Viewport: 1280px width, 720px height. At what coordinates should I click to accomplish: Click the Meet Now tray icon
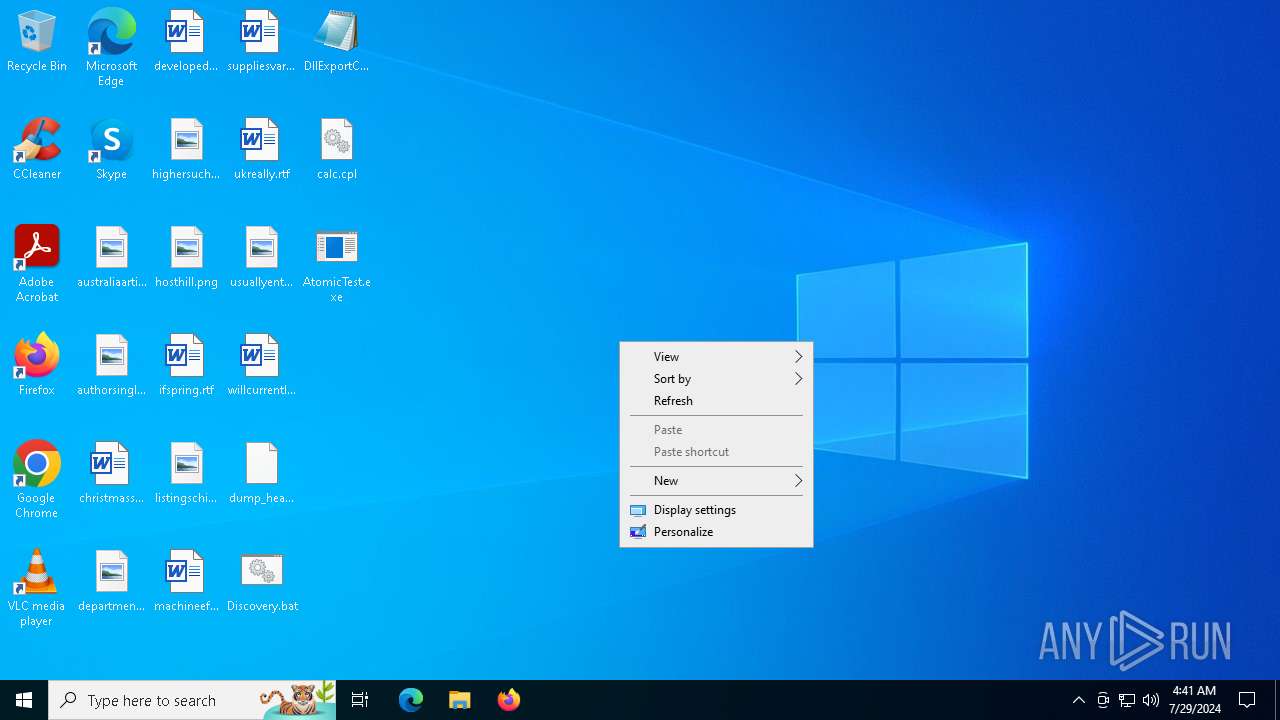pyautogui.click(x=1103, y=700)
